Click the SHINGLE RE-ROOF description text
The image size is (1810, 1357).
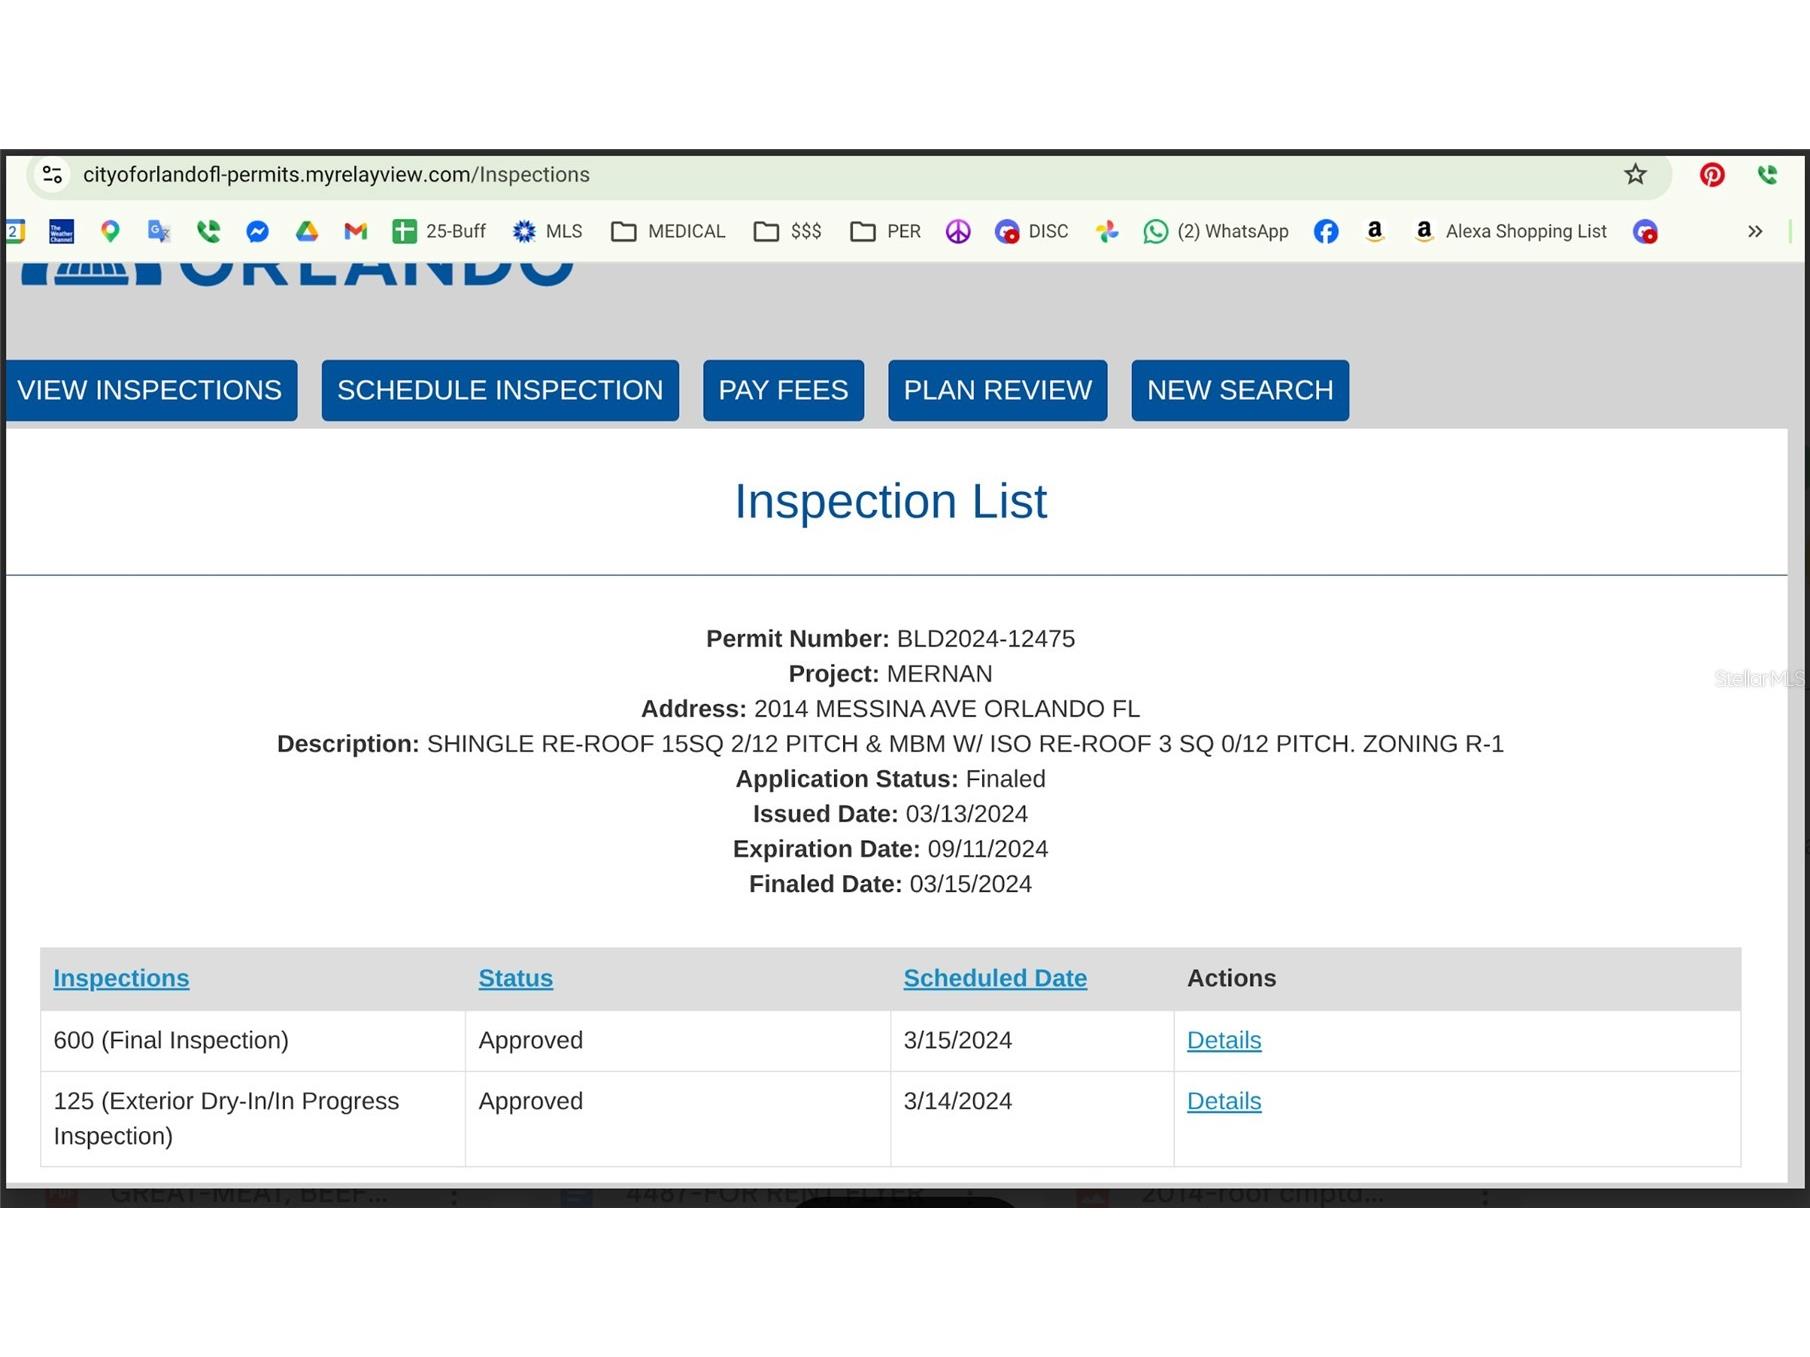965,744
